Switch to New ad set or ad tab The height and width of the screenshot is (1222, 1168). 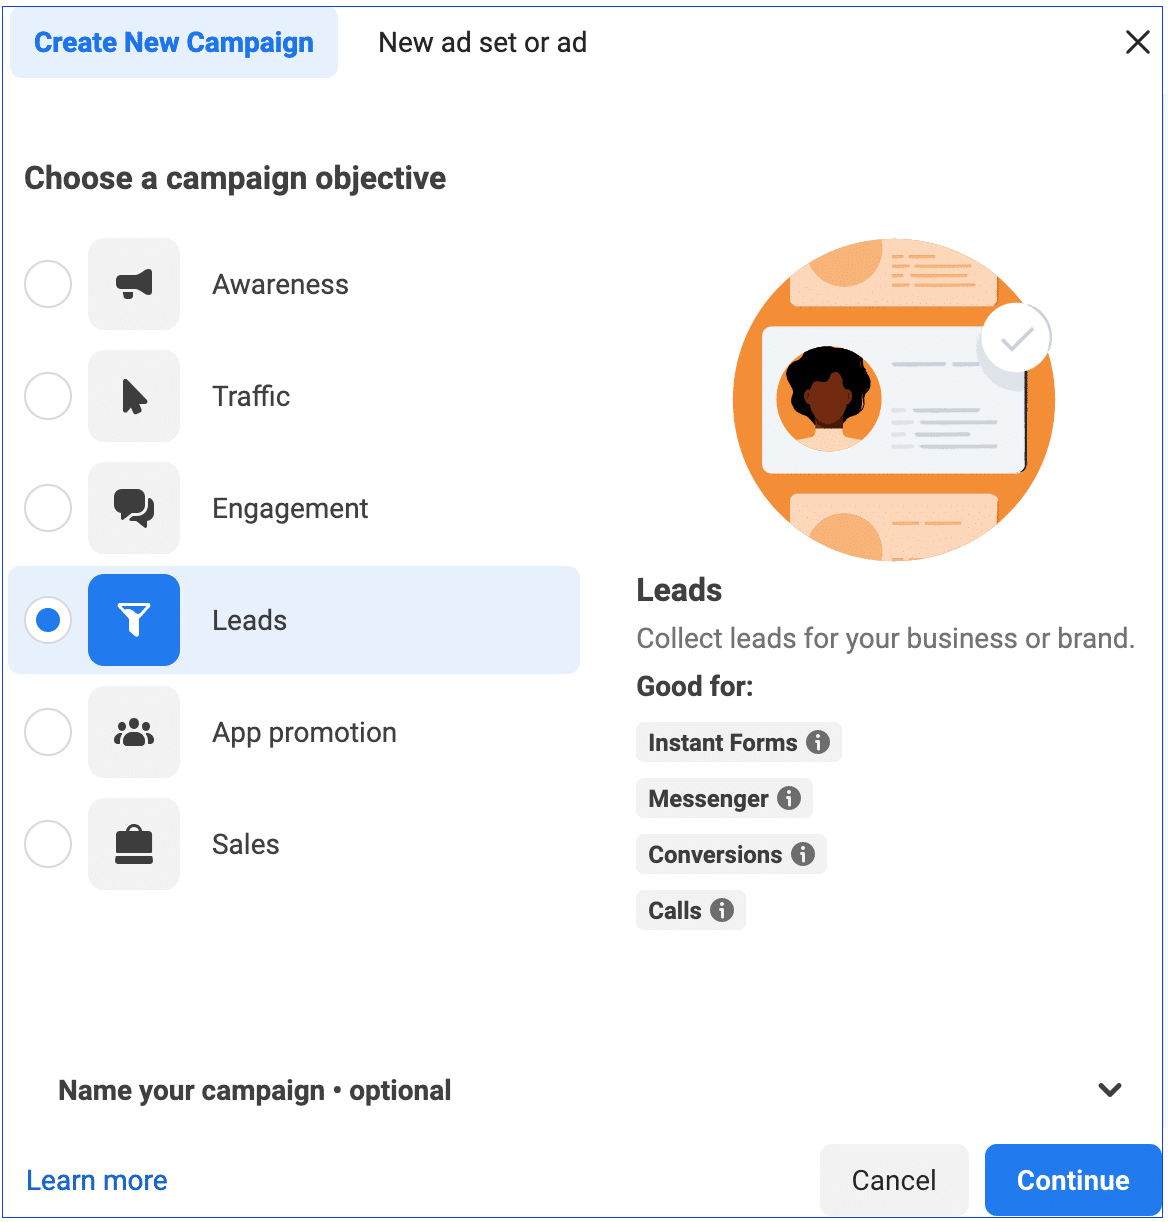tap(482, 42)
